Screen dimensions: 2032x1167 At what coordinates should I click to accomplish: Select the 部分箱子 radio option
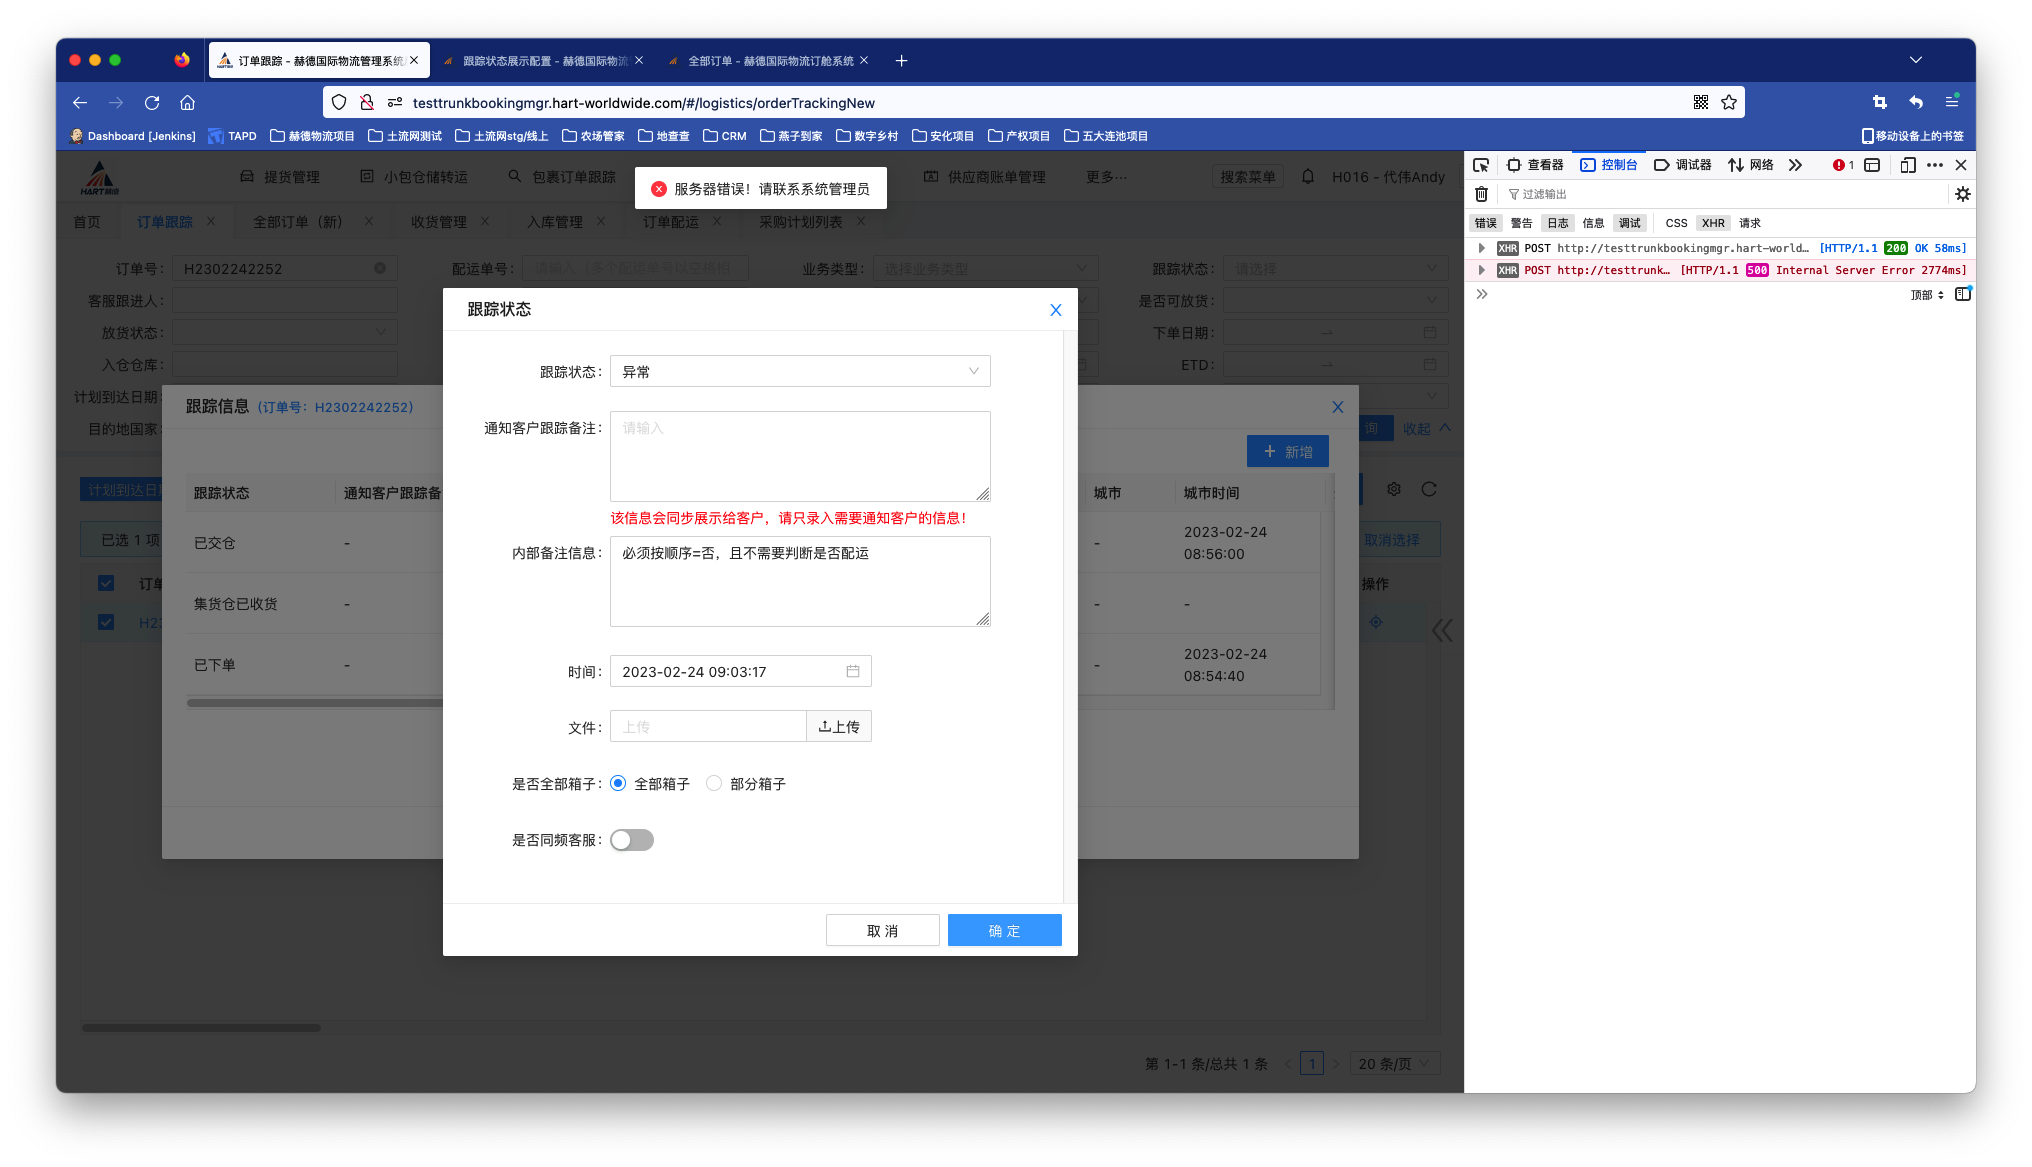[x=714, y=784]
